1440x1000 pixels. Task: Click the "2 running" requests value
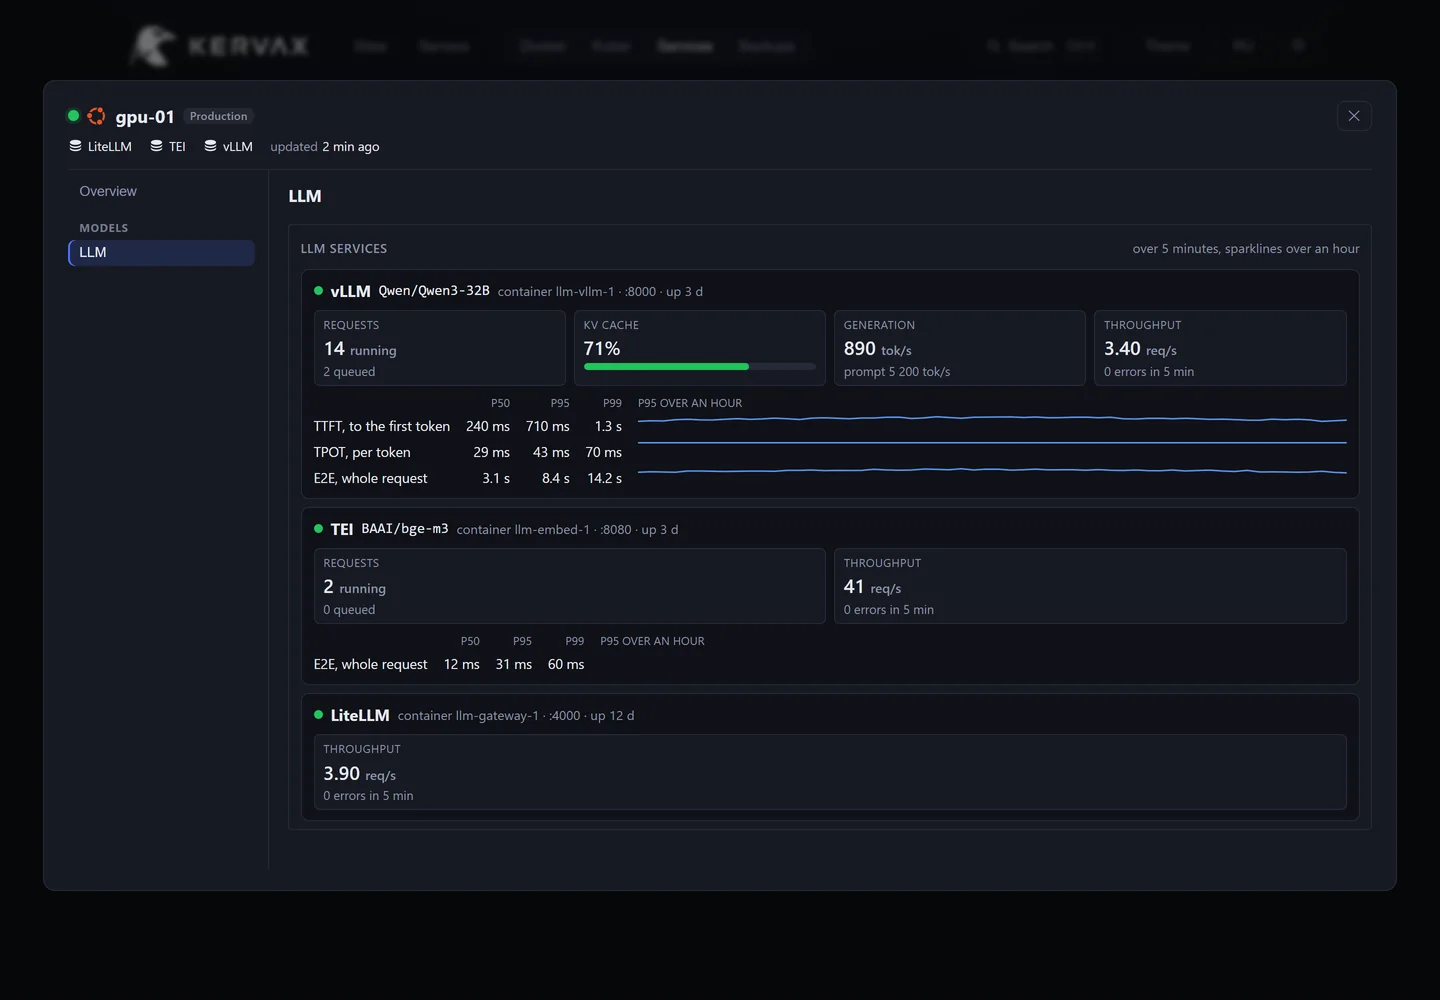354,587
